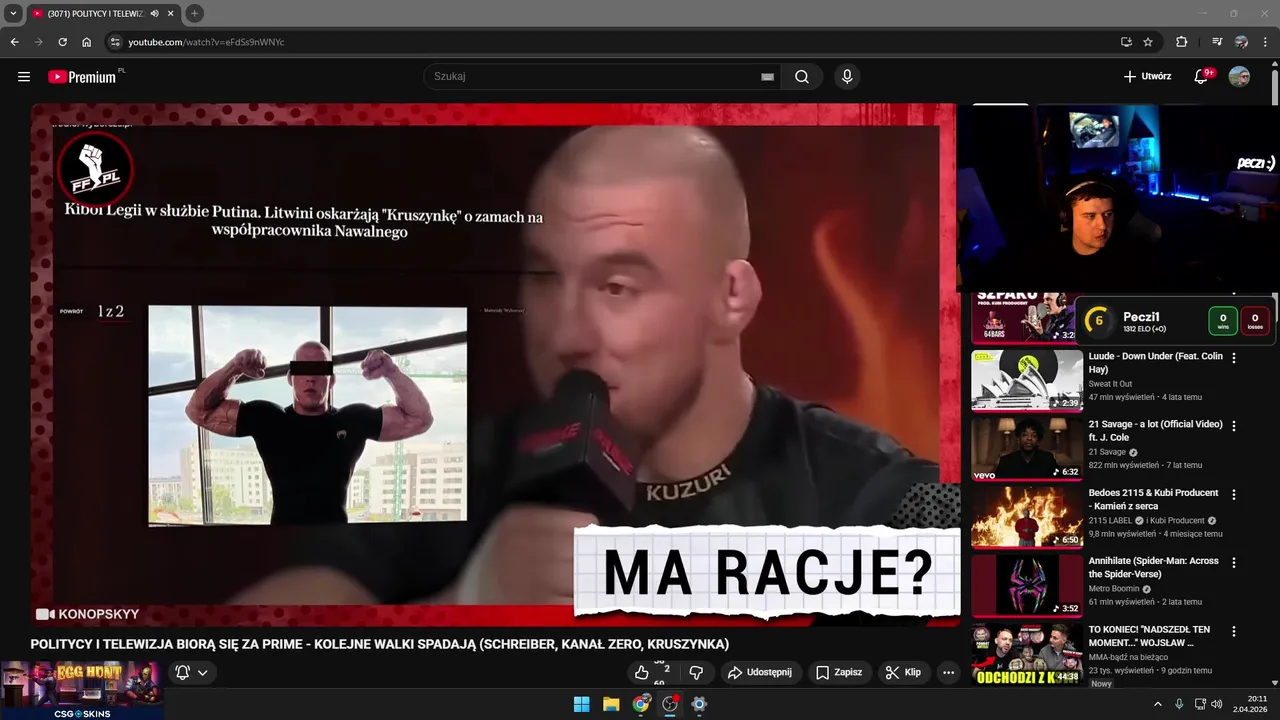Open MMA-bądź na bieżąco channel link

click(1129, 657)
